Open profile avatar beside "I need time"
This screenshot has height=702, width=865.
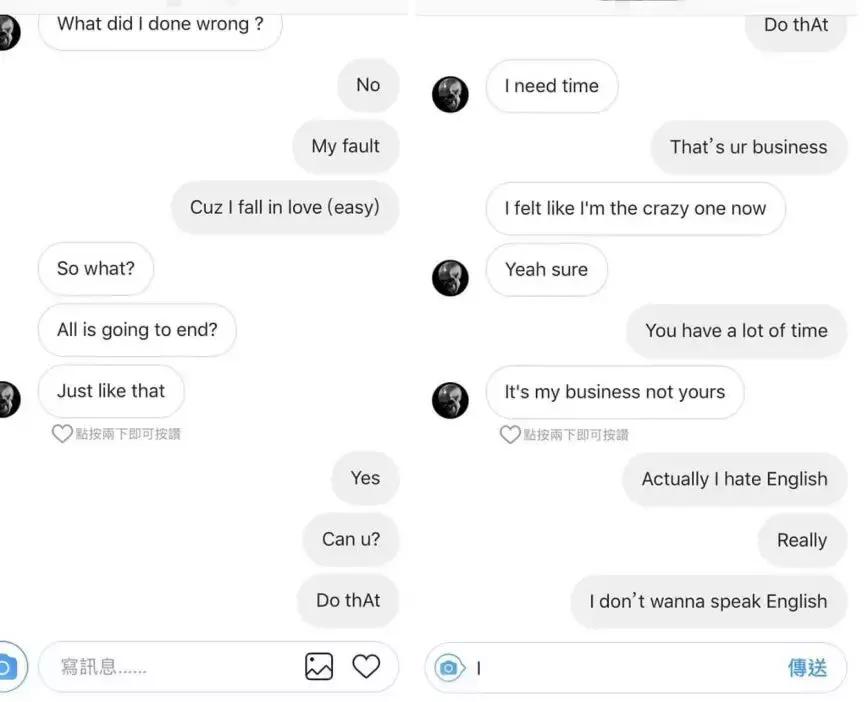450,94
